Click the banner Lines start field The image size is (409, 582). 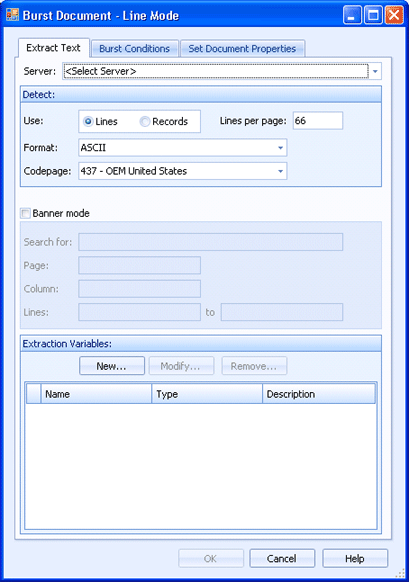140,312
